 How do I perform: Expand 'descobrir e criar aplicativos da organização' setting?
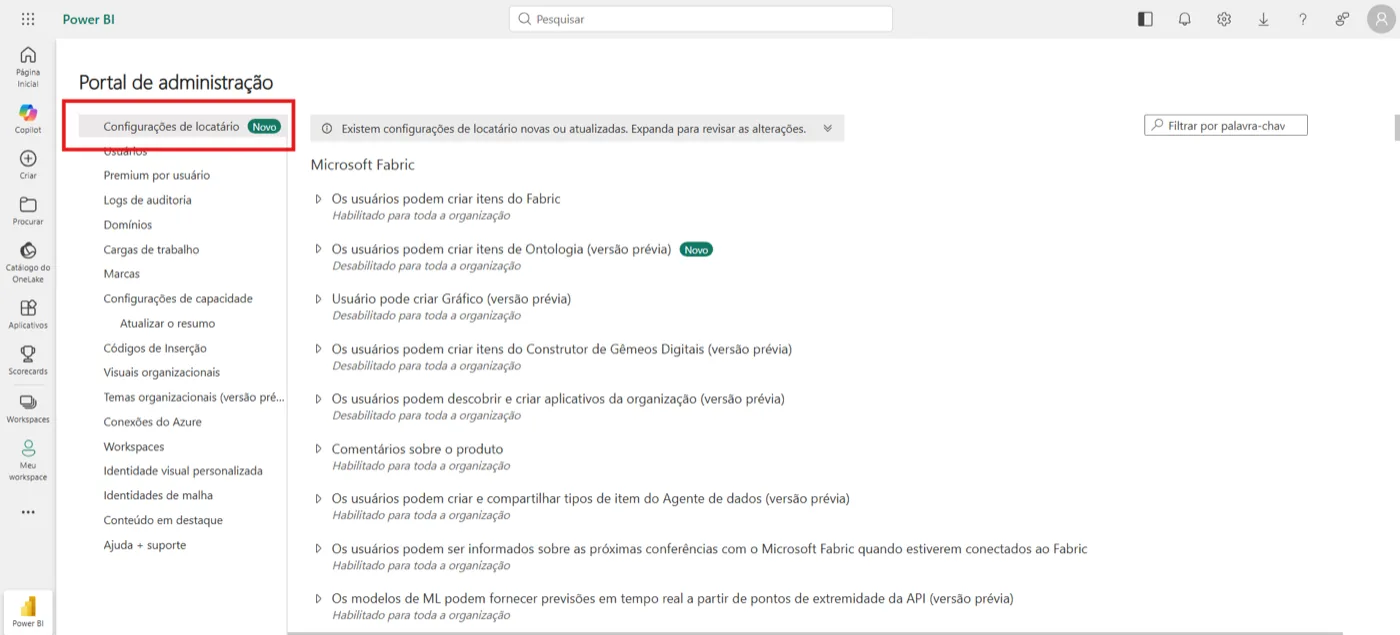pos(319,399)
